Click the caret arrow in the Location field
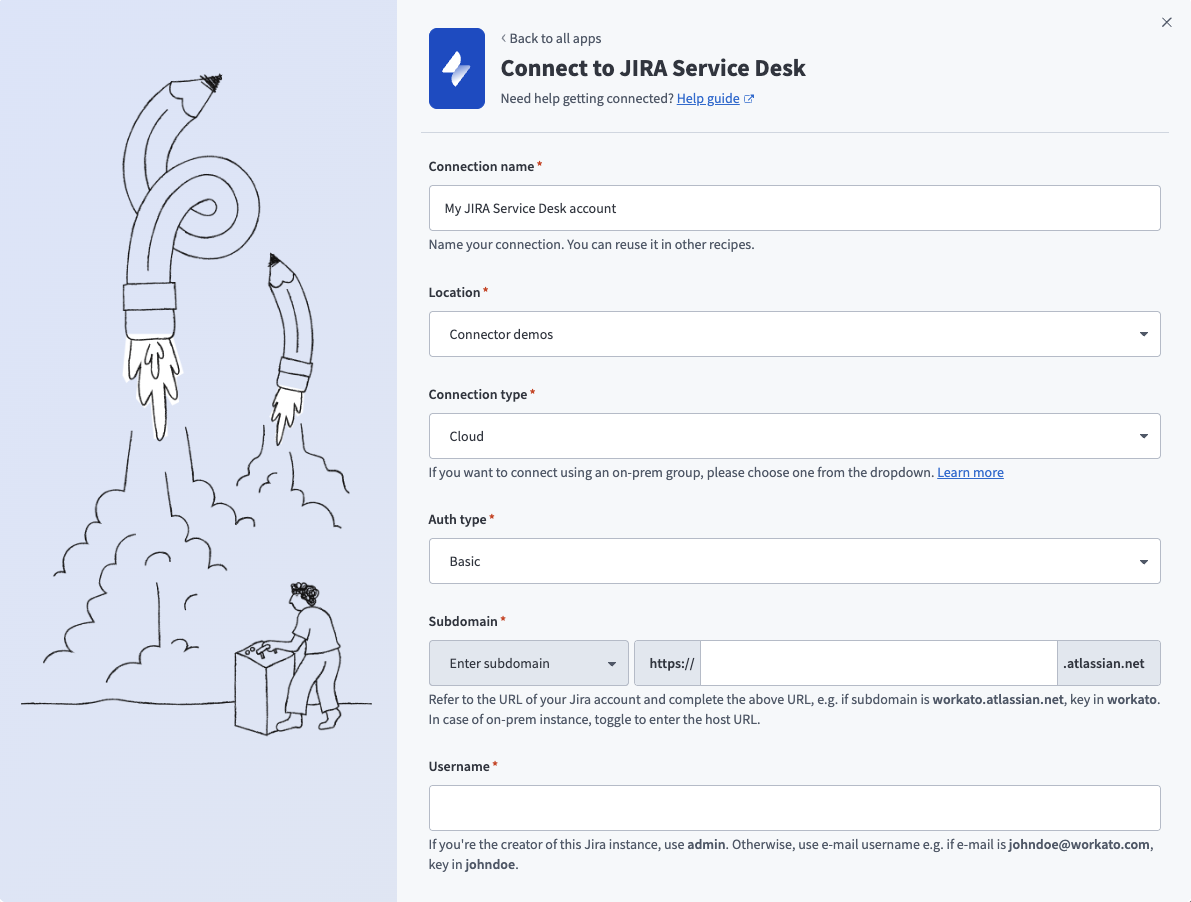Viewport: 1191px width, 902px height. click(x=1144, y=334)
